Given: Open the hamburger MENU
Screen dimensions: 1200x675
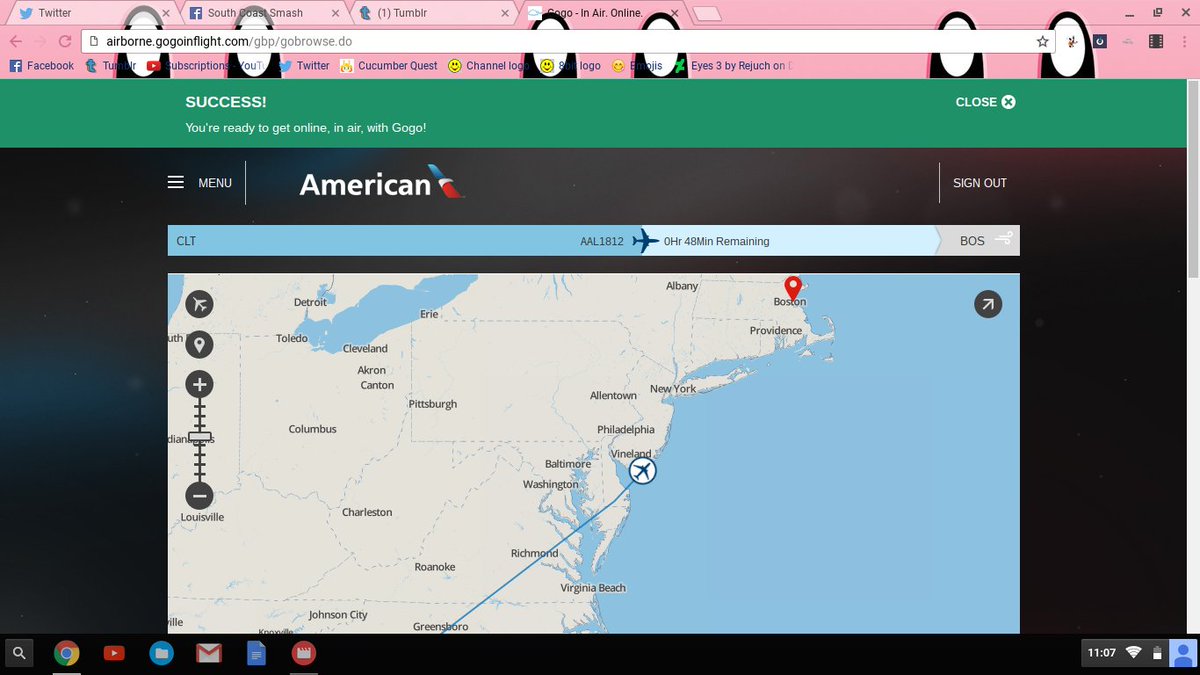Looking at the screenshot, I should (x=199, y=183).
